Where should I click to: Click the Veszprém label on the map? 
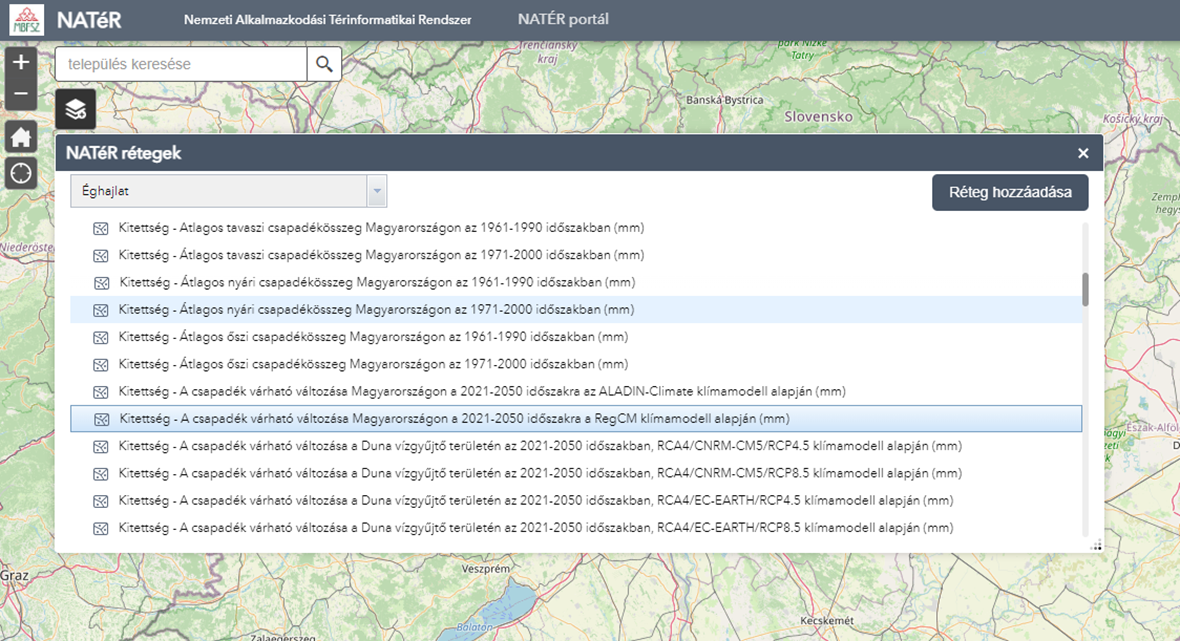(x=485, y=569)
